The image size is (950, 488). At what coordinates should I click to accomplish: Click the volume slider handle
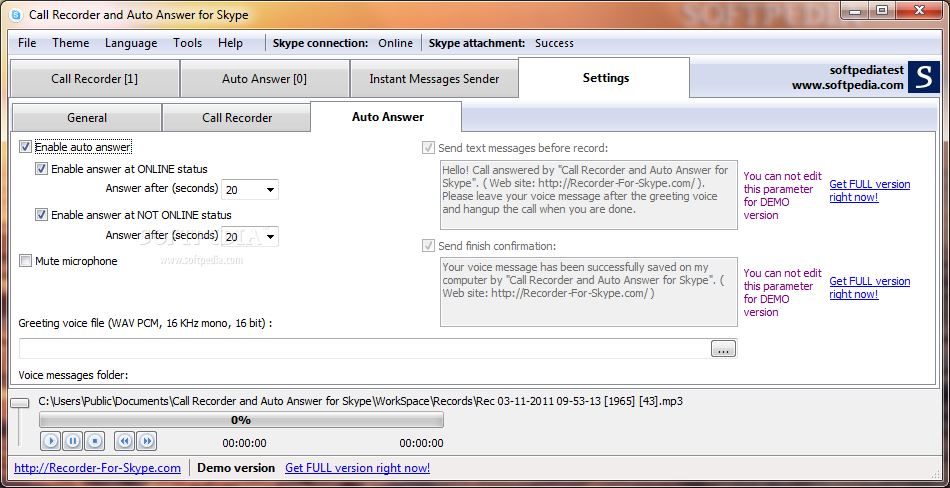pyautogui.click(x=20, y=403)
